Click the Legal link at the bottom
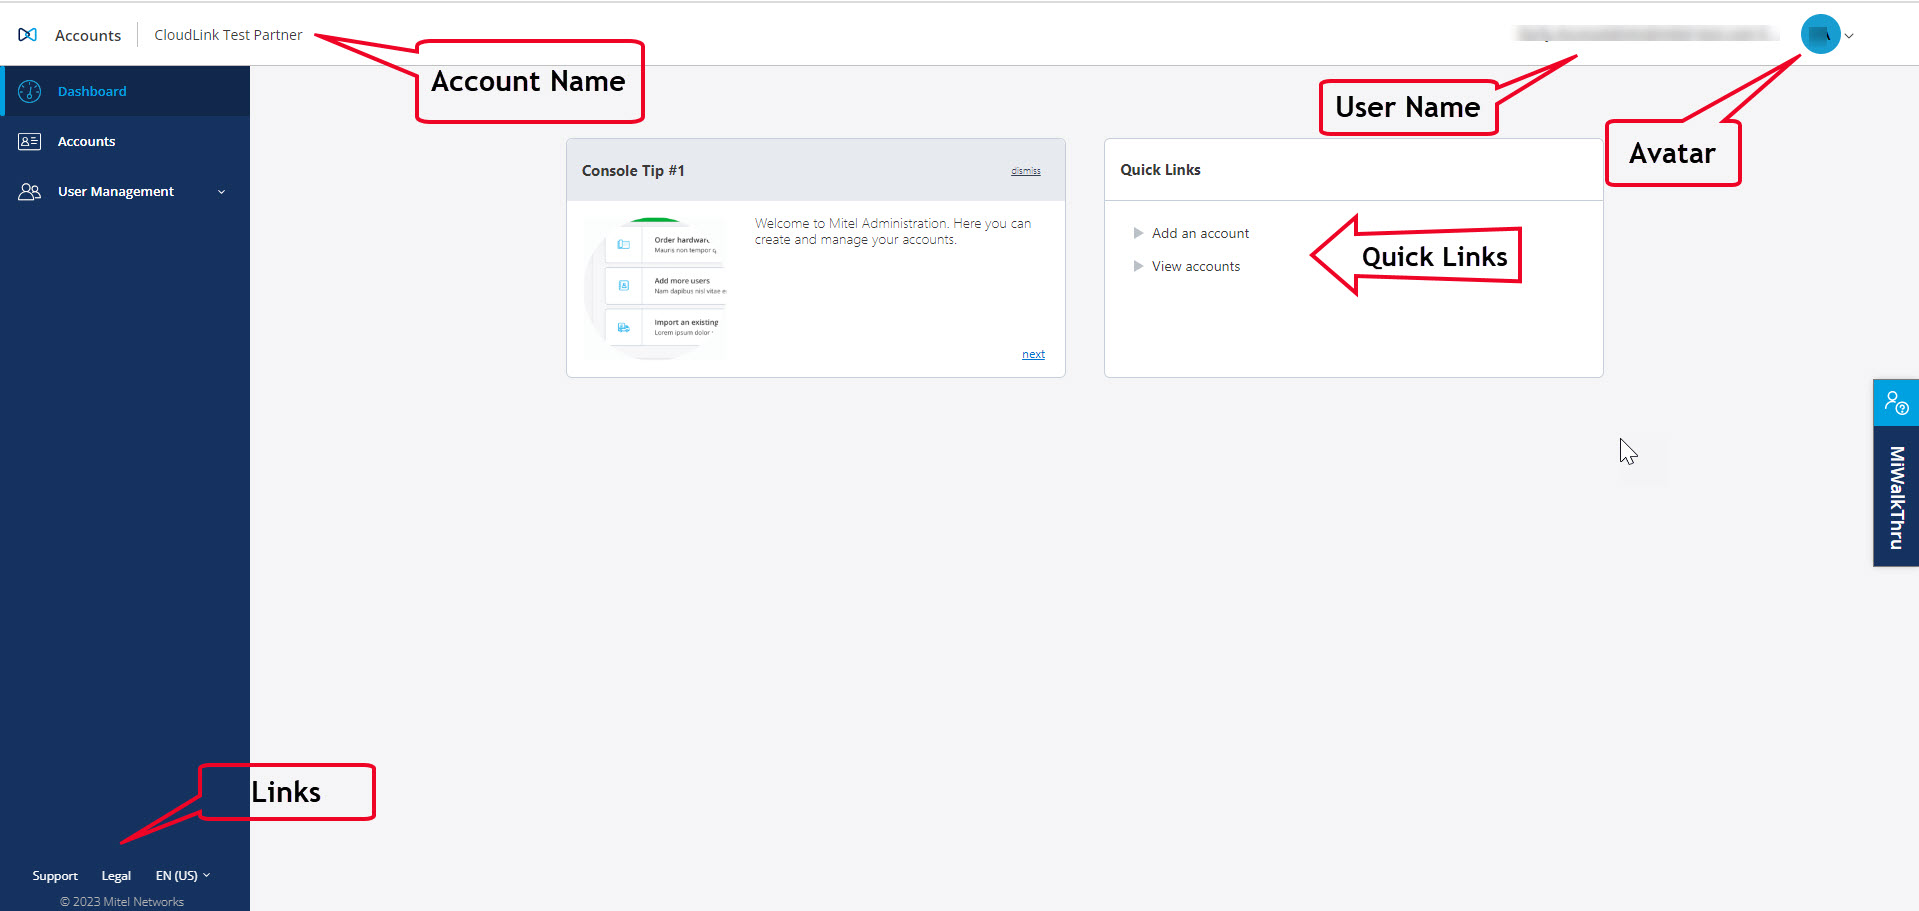Image resolution: width=1919 pixels, height=911 pixels. [116, 875]
